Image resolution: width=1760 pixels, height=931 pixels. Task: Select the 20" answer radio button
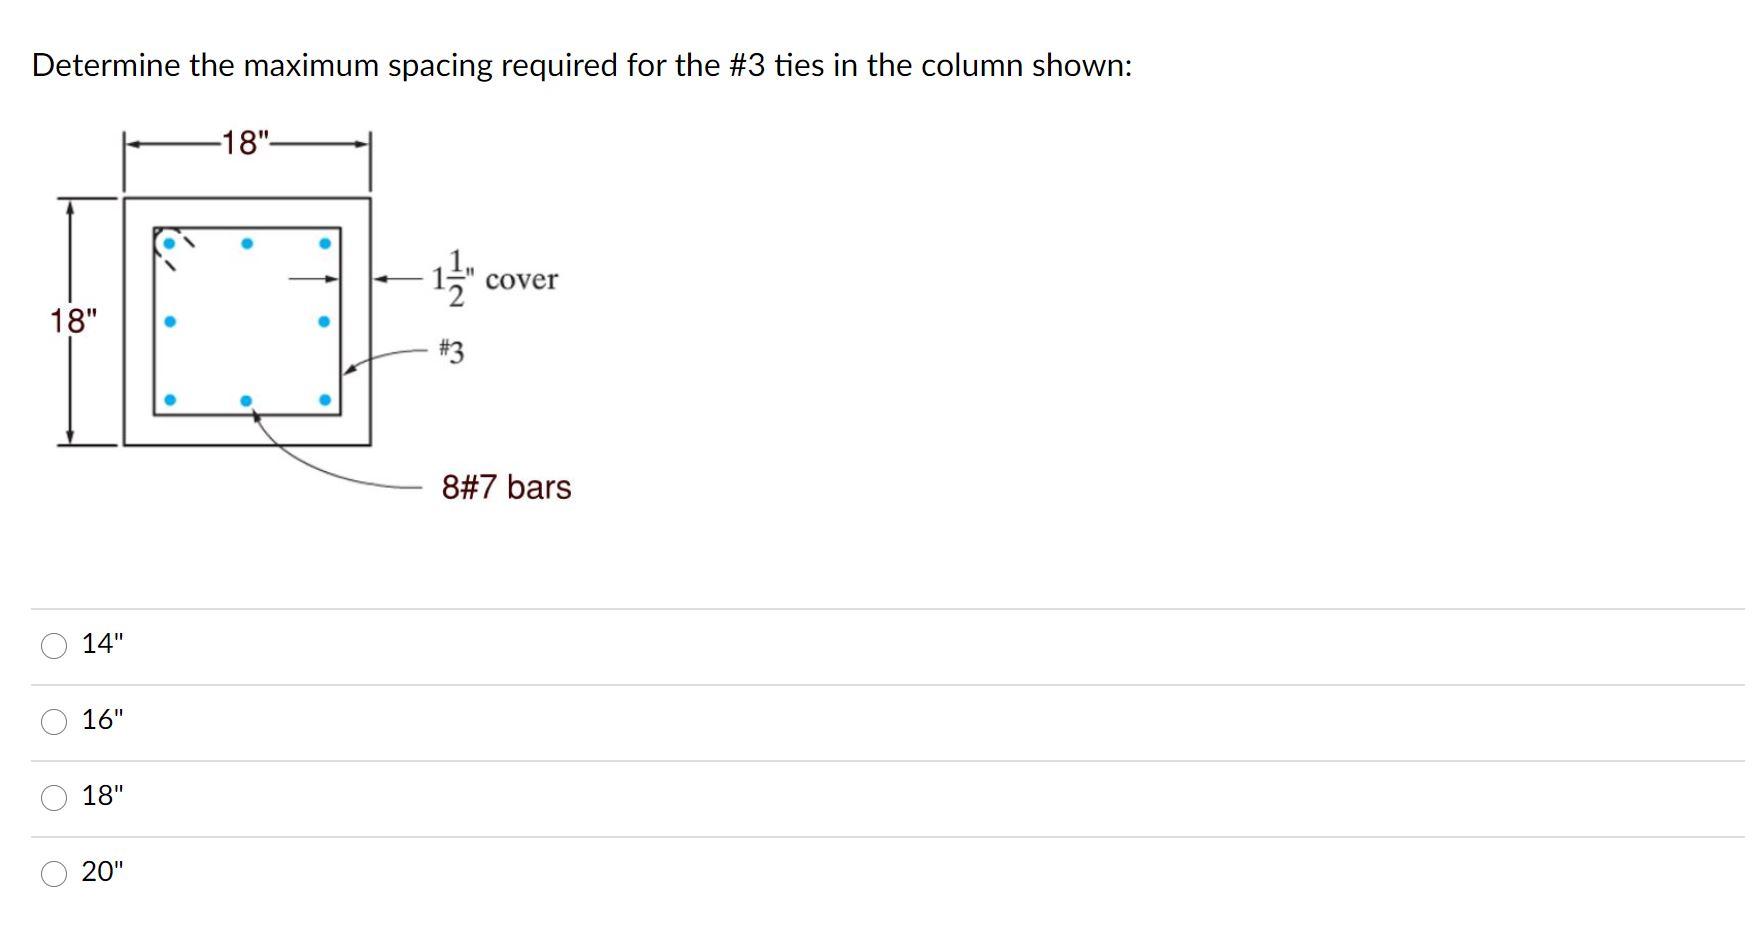[55, 872]
